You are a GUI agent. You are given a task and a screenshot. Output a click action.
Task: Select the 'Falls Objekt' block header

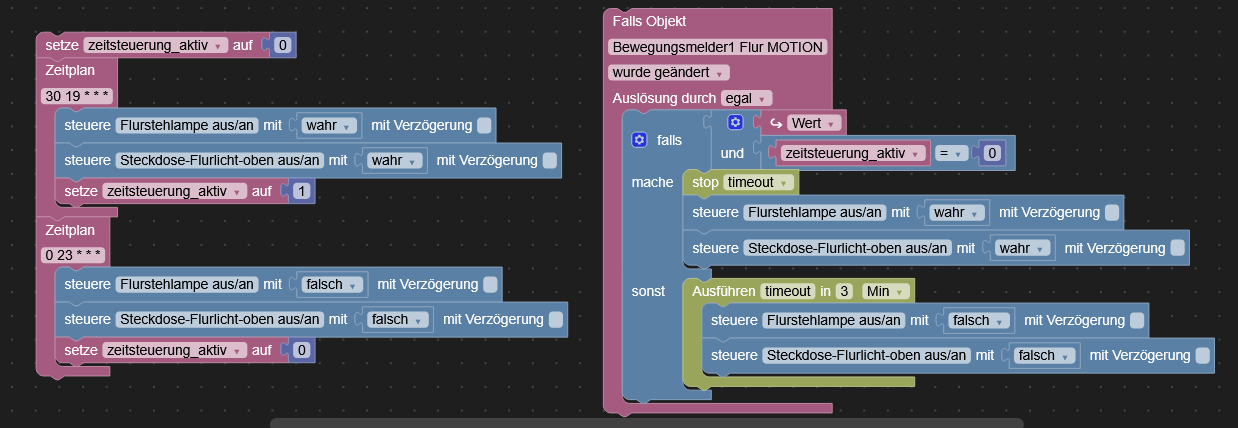pos(649,21)
